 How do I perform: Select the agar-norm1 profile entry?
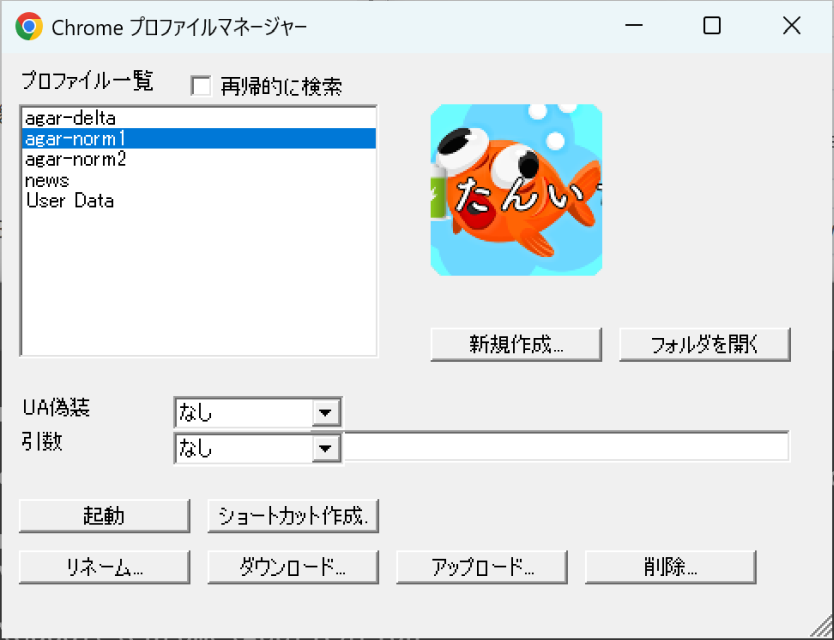click(75, 138)
